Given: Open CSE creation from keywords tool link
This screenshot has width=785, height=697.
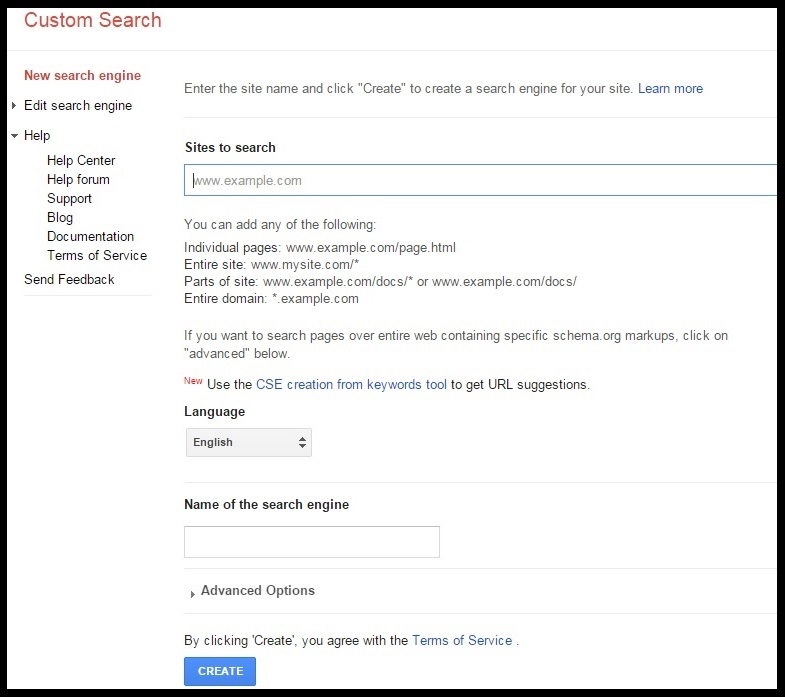Looking at the screenshot, I should (351, 385).
